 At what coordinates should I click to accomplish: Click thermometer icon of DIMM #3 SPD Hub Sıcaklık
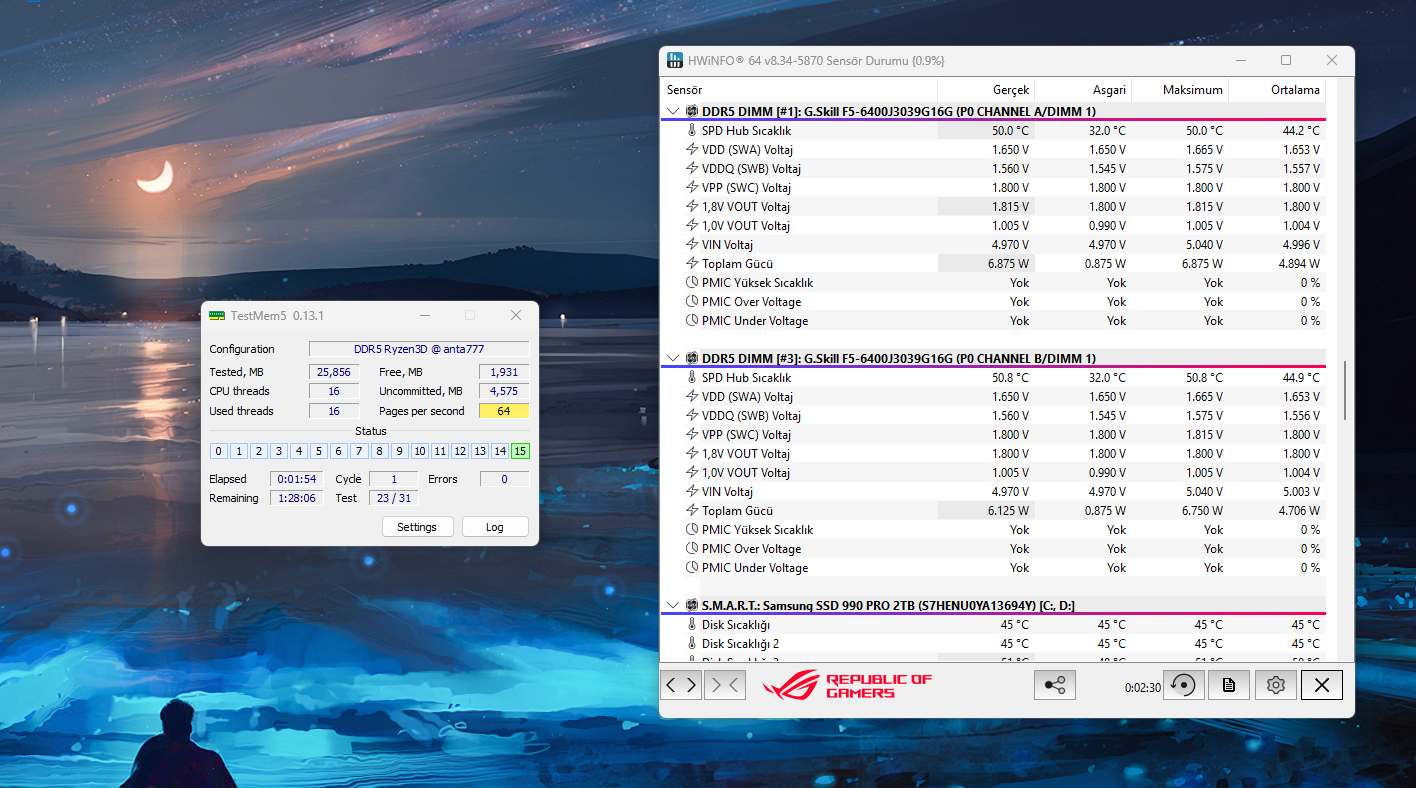[x=691, y=378]
